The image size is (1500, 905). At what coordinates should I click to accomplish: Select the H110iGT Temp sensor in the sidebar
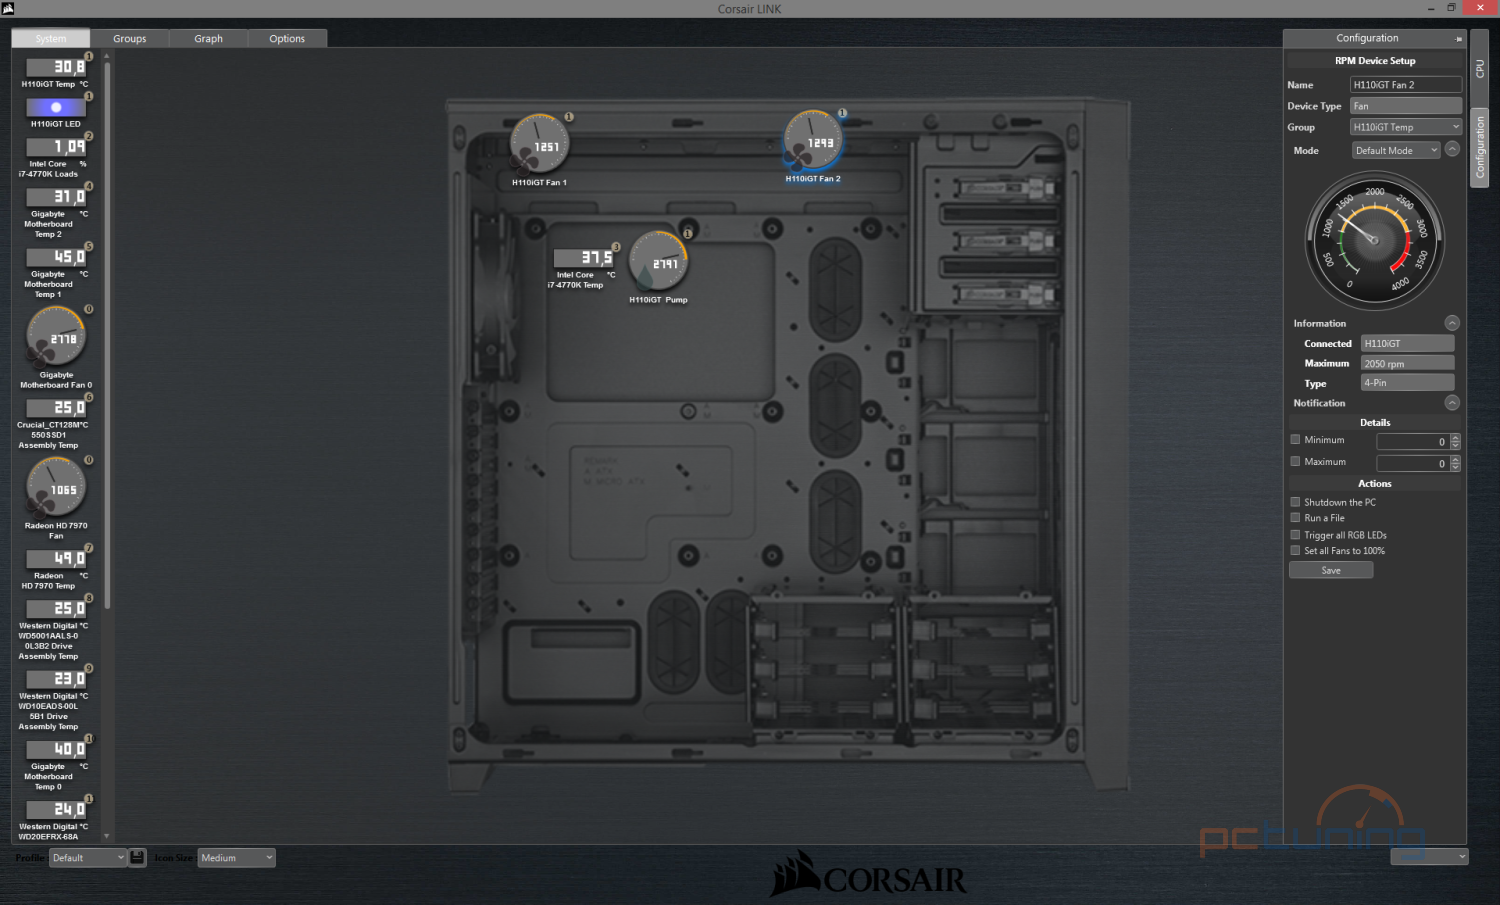pos(55,67)
